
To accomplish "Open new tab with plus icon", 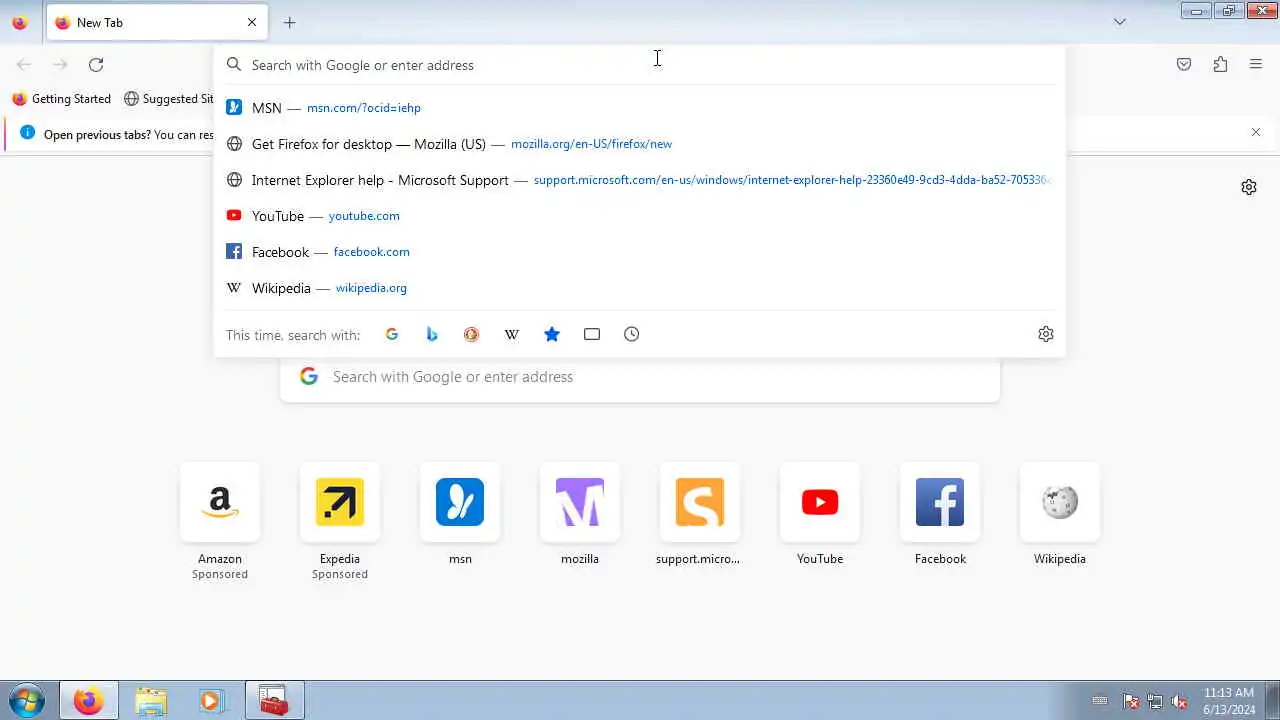I will [289, 22].
